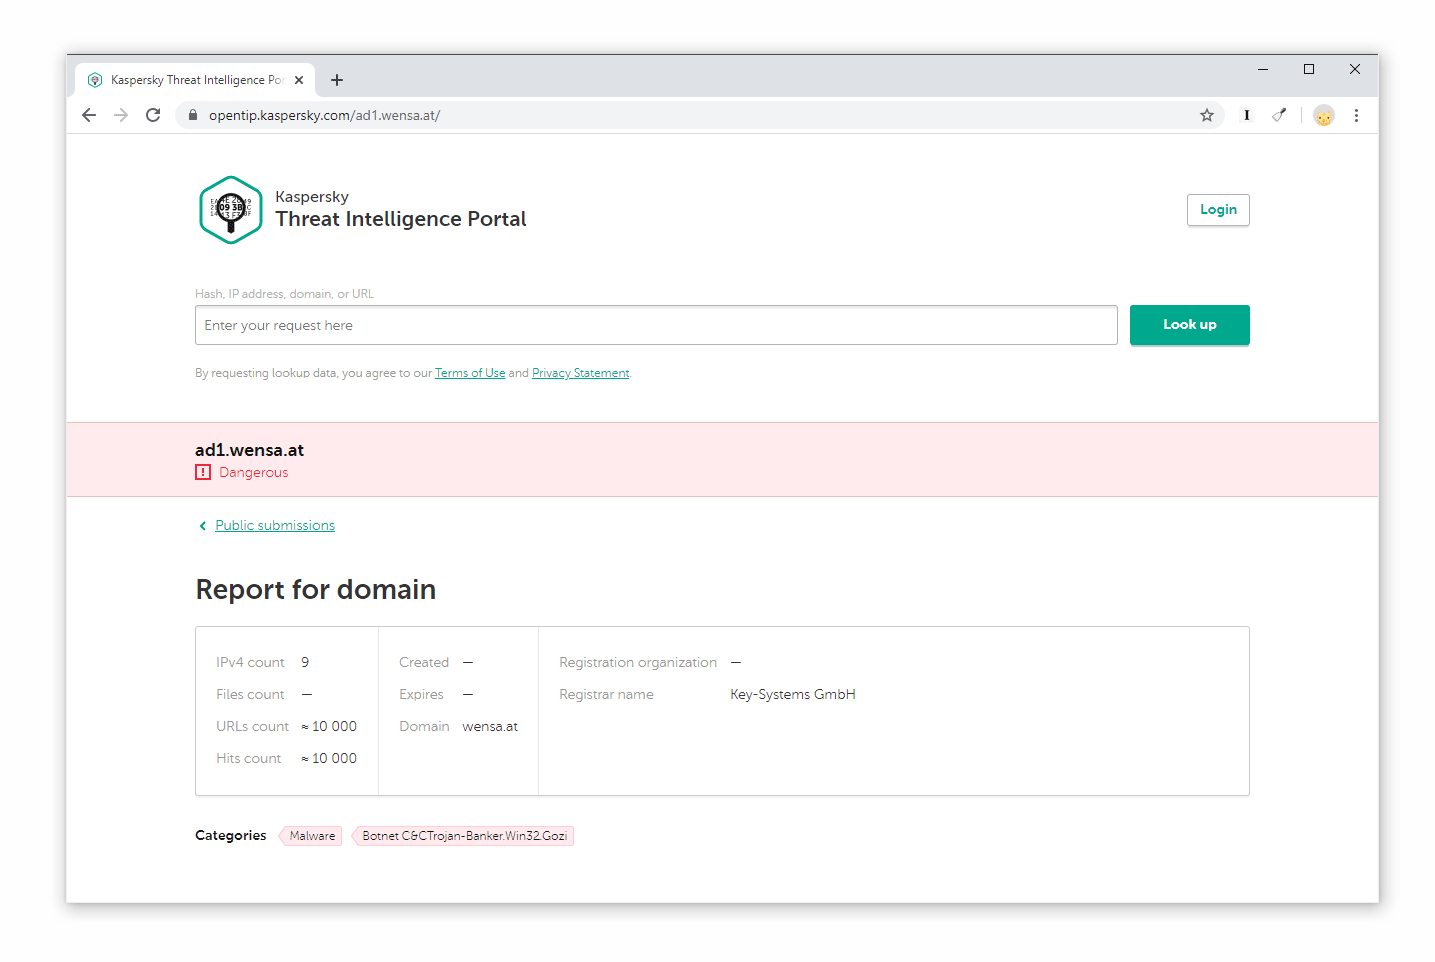This screenshot has height=962, width=1435.
Task: Click the Kaspersky hexagon logo
Action: pos(231,210)
